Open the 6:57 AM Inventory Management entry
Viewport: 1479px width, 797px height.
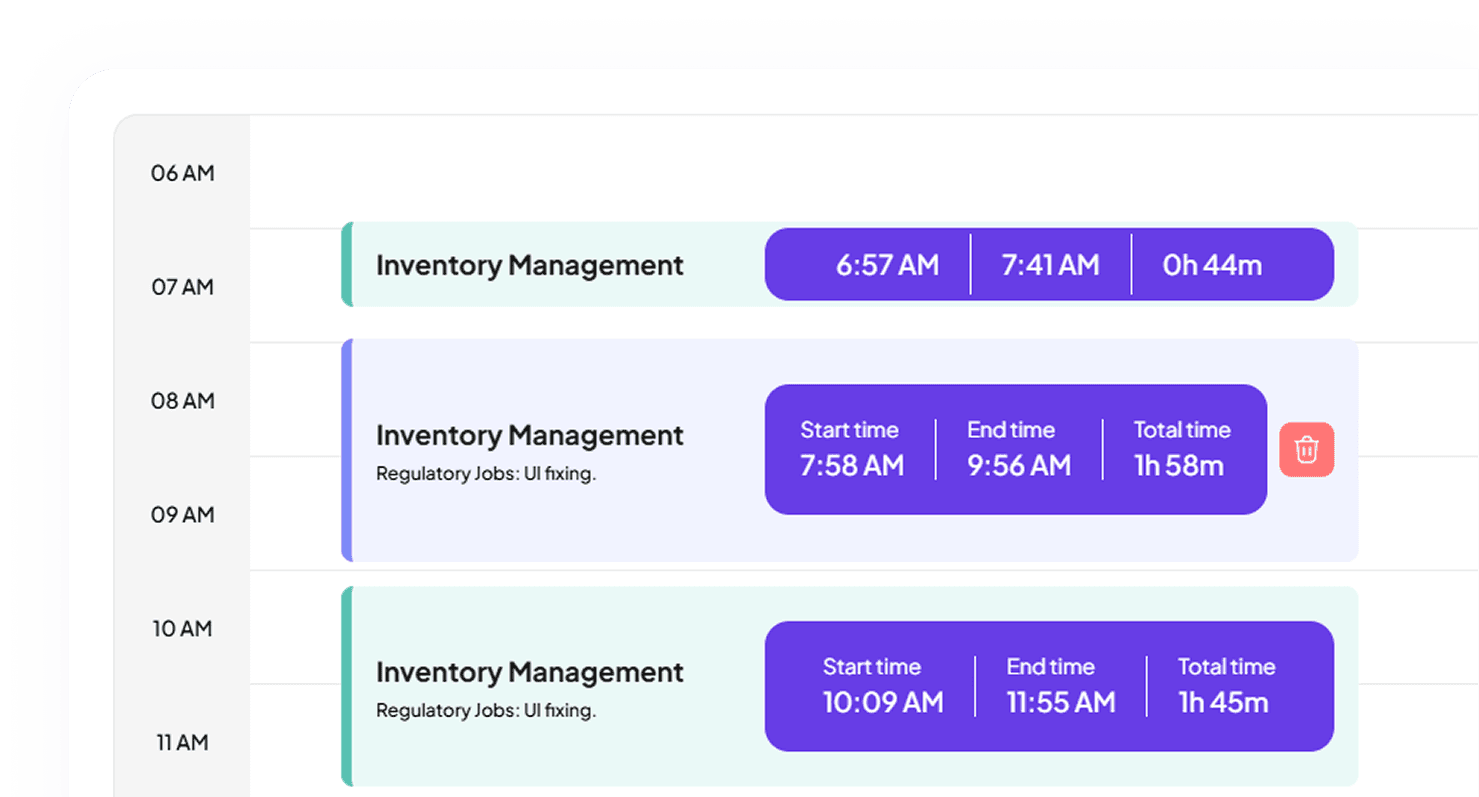(x=850, y=264)
